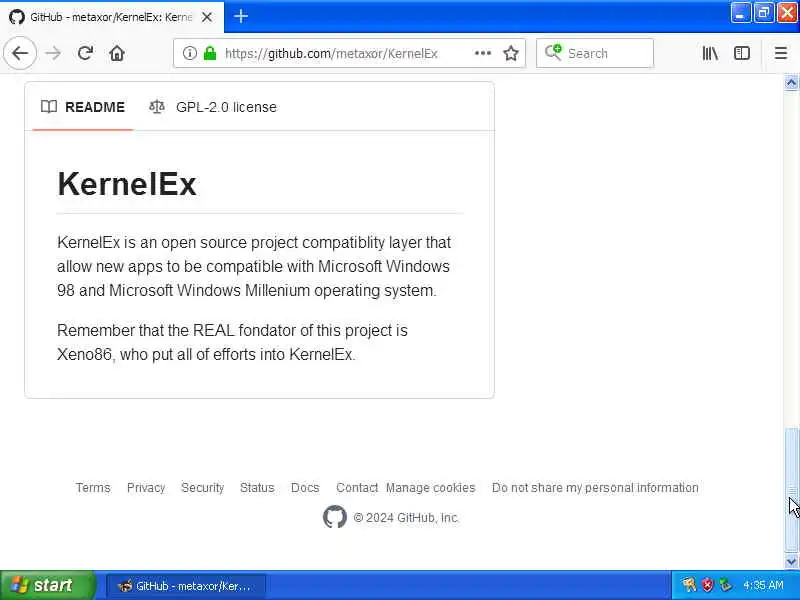
Task: Open the Firefox hamburger menu
Action: (x=781, y=53)
